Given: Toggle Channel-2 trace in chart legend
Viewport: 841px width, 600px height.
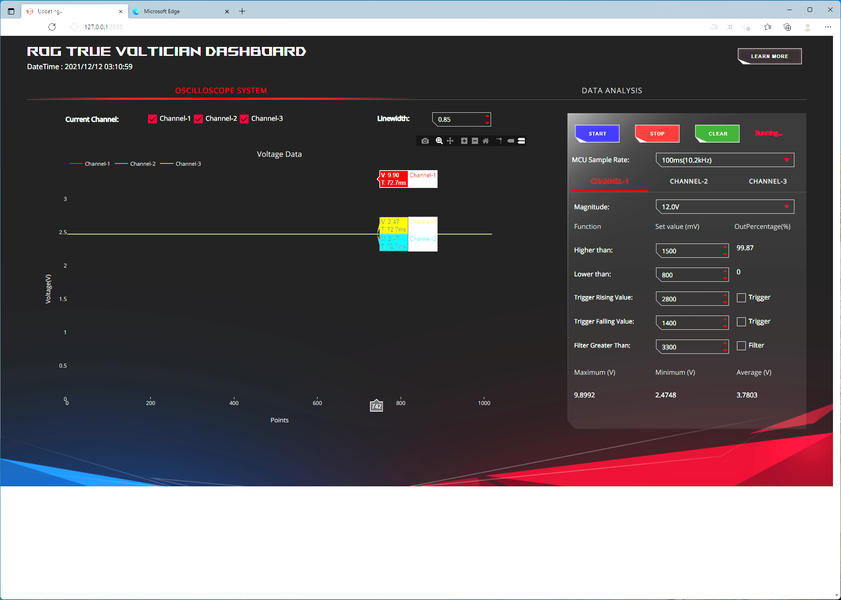Looking at the screenshot, I should [x=135, y=164].
